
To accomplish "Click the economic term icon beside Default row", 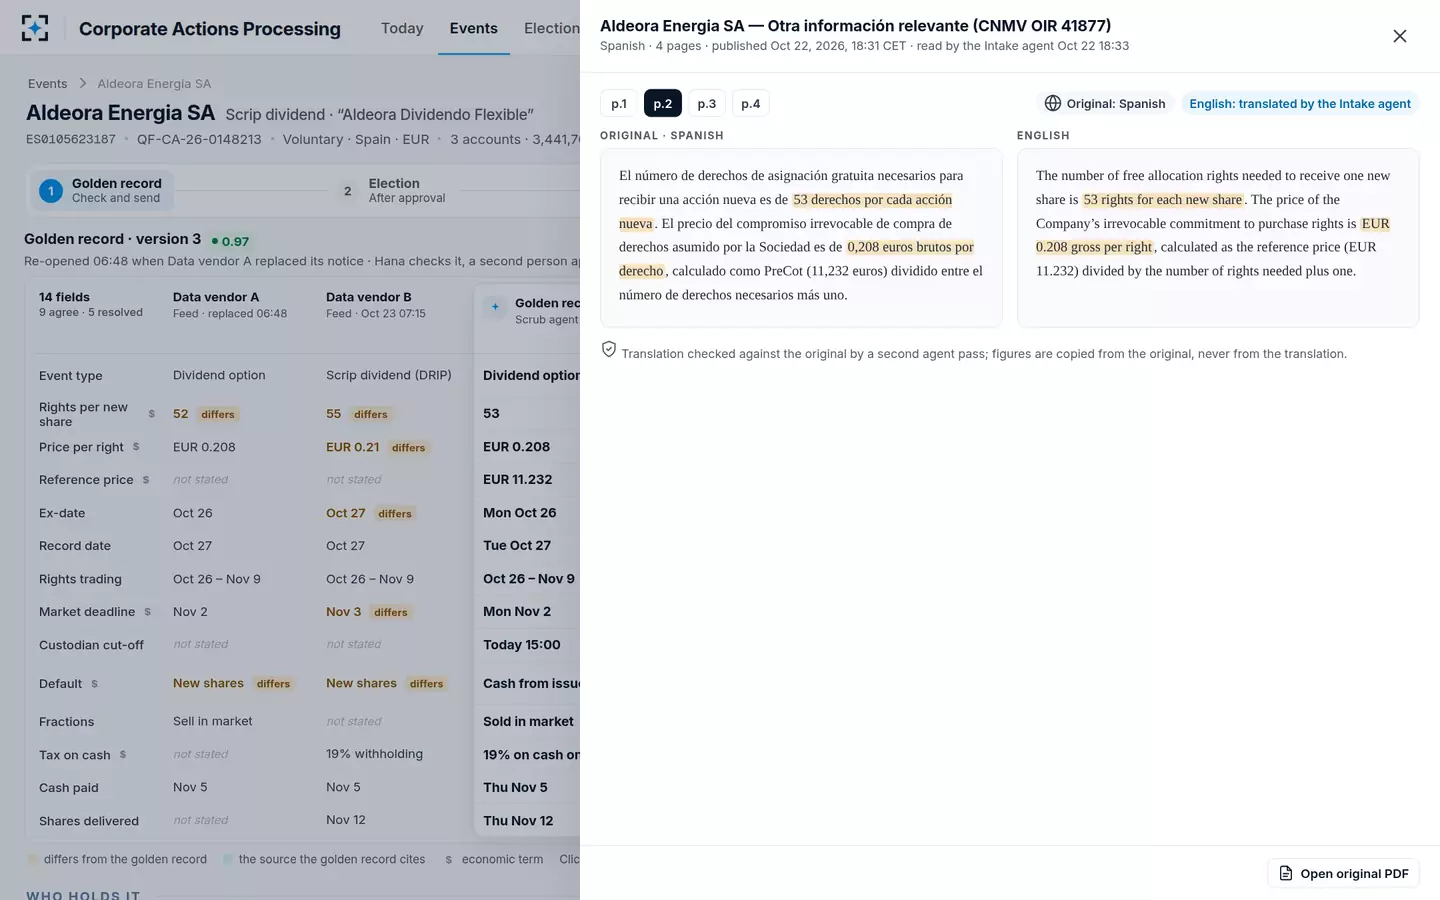I will pyautogui.click(x=95, y=684).
